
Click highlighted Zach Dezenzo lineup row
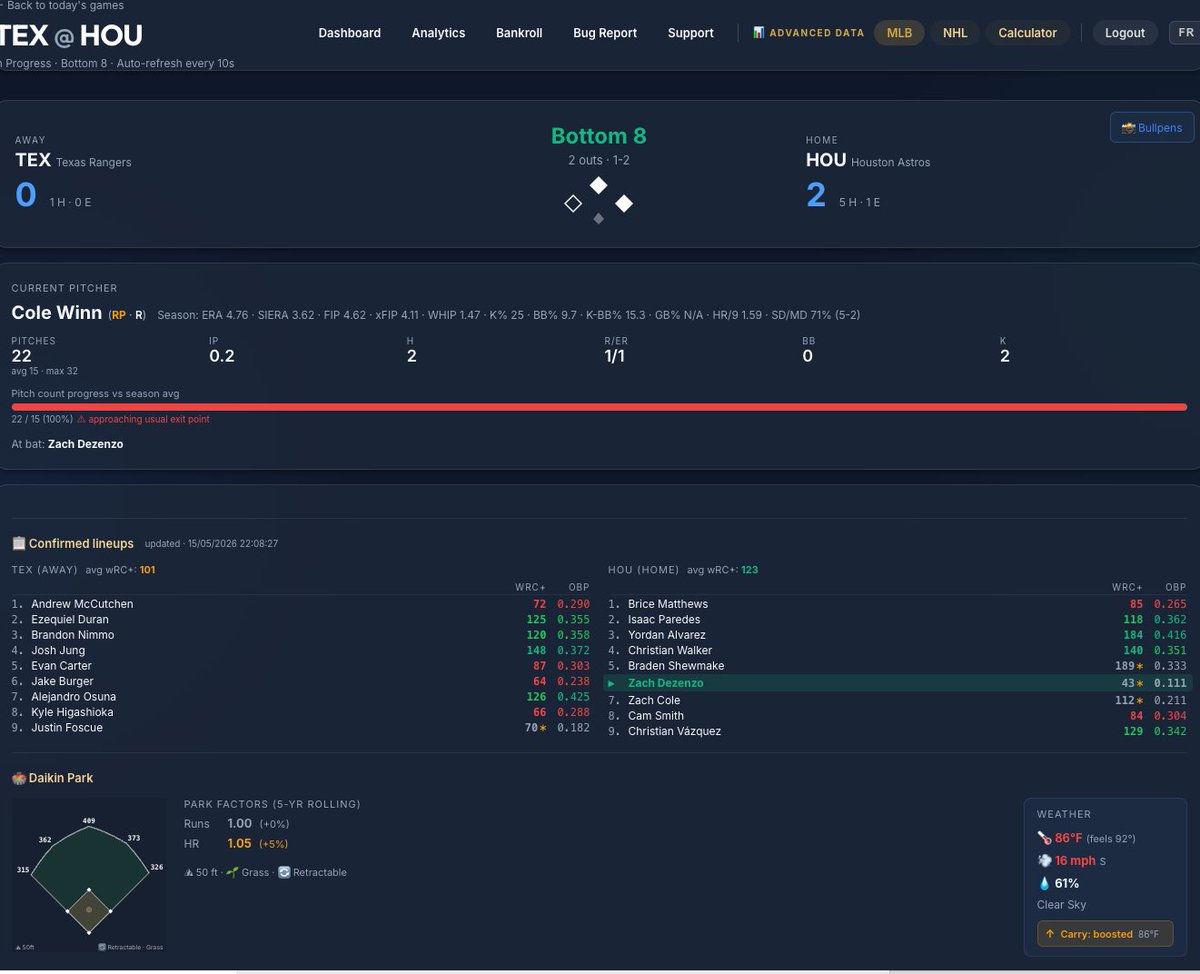click(x=898, y=683)
